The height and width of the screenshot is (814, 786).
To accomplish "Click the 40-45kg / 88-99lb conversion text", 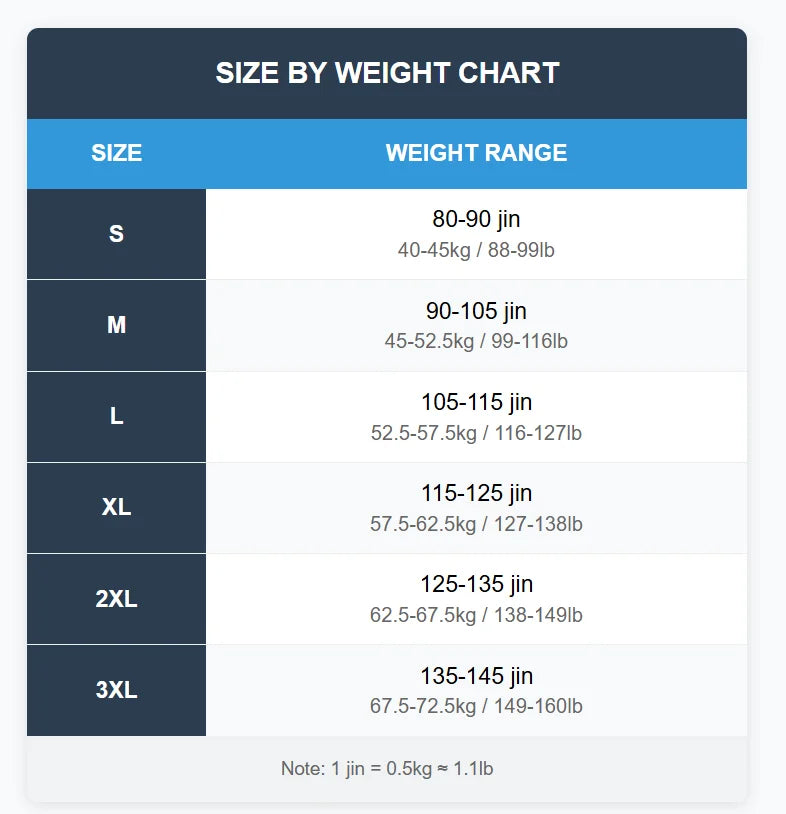I will (x=476, y=250).
